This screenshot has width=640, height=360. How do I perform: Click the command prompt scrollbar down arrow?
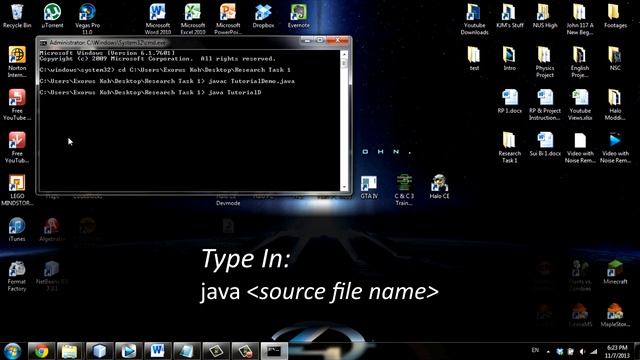(x=344, y=187)
